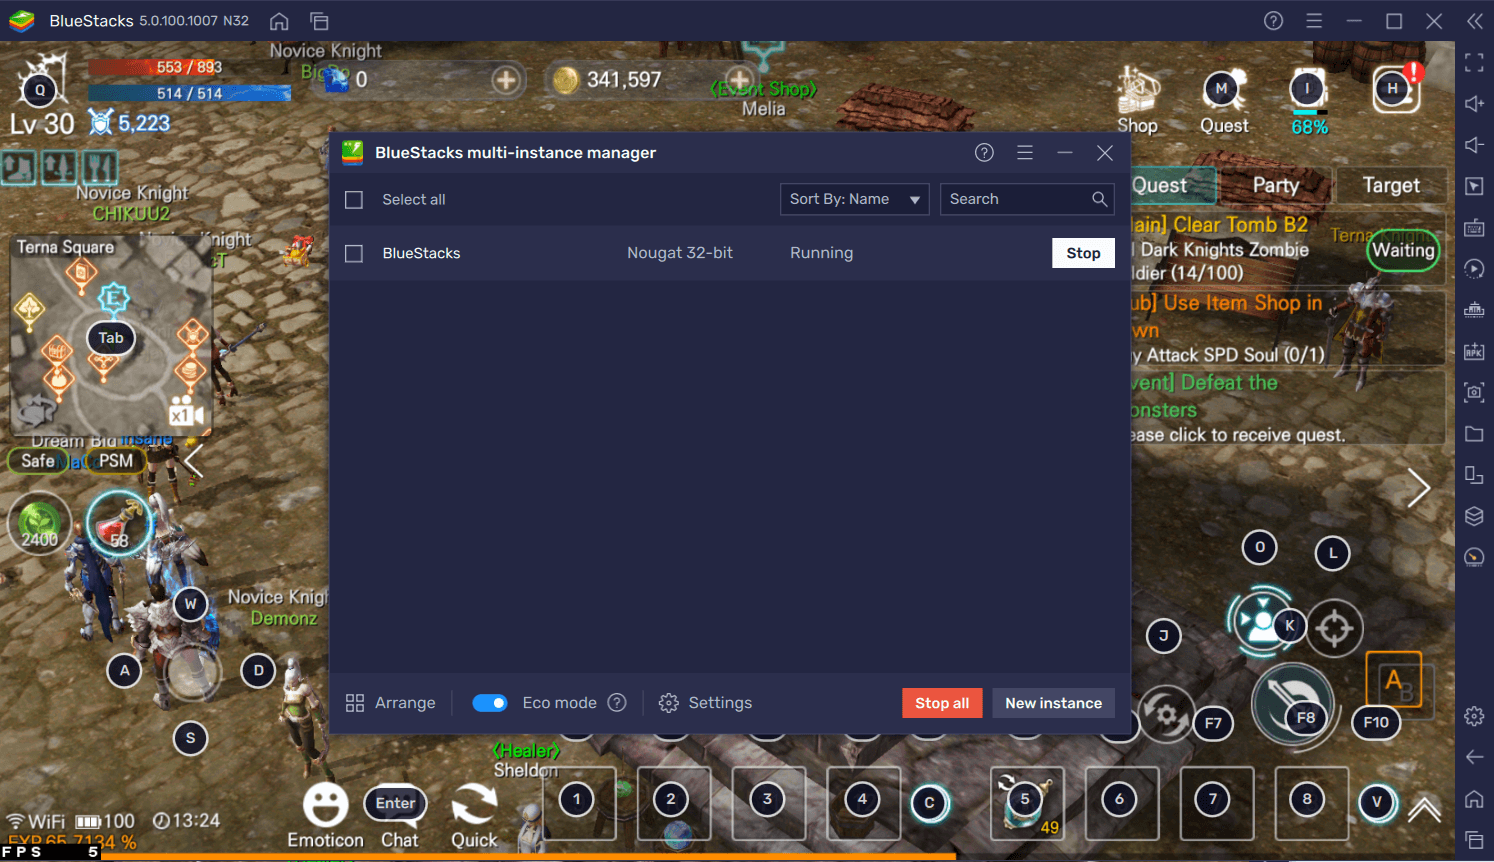Toggle camera speed x1 icon on minimap
The height and width of the screenshot is (862, 1494).
point(186,413)
